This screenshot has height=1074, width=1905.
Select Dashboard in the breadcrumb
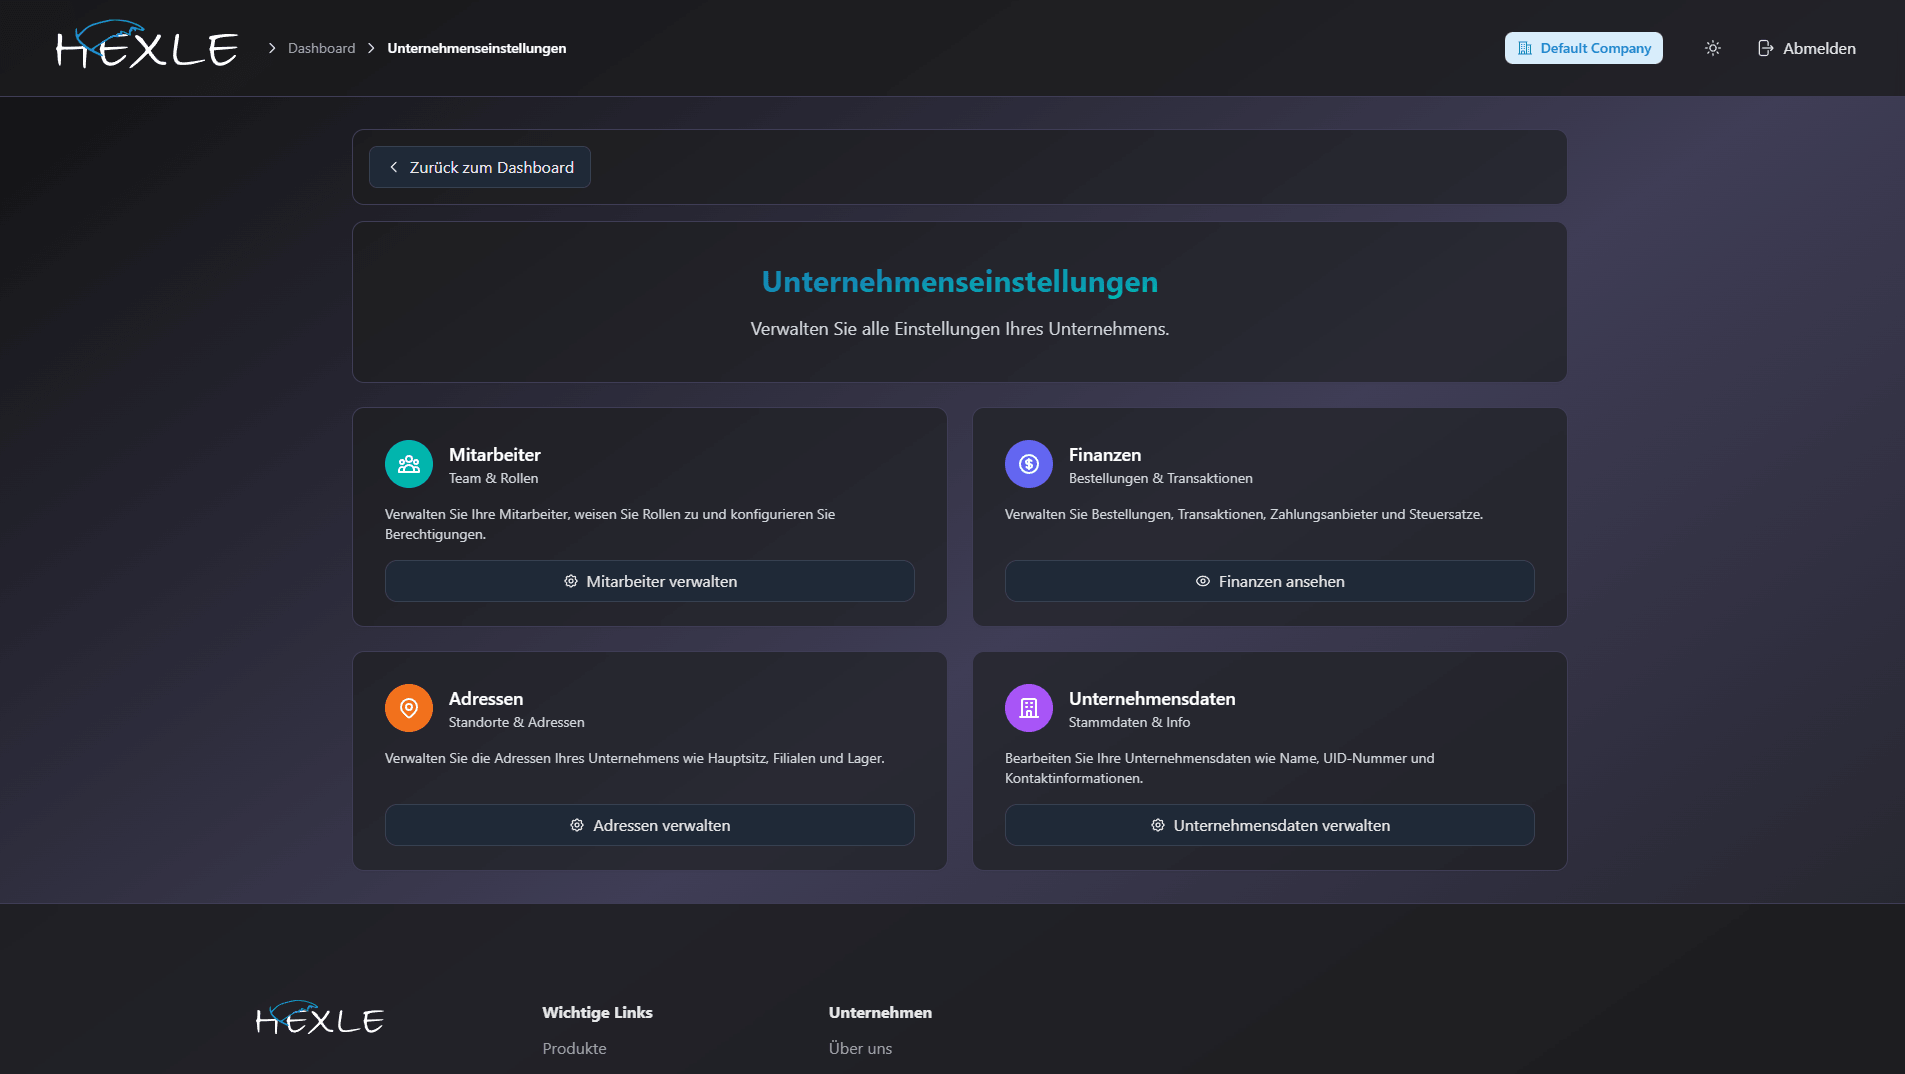pos(321,47)
